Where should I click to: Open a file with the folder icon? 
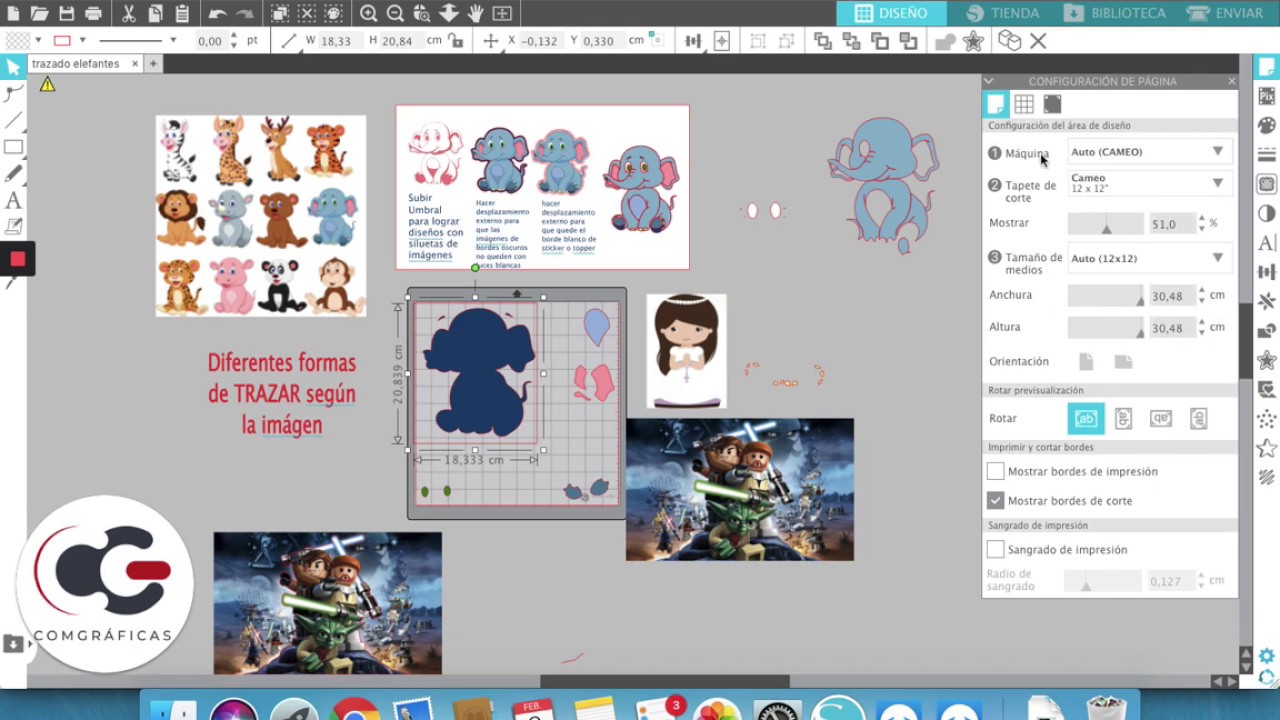40,14
